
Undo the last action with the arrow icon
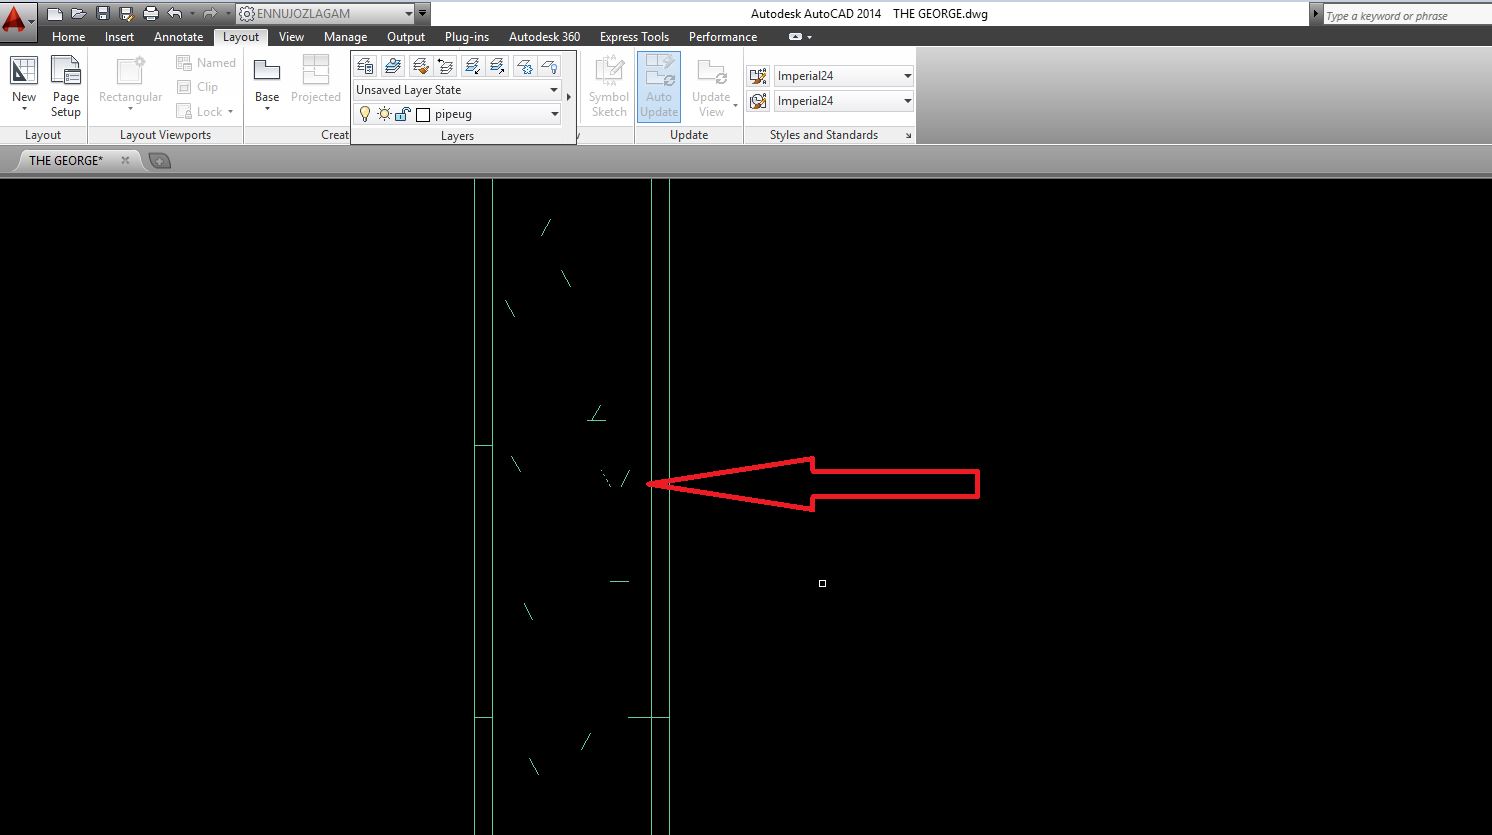pos(175,14)
